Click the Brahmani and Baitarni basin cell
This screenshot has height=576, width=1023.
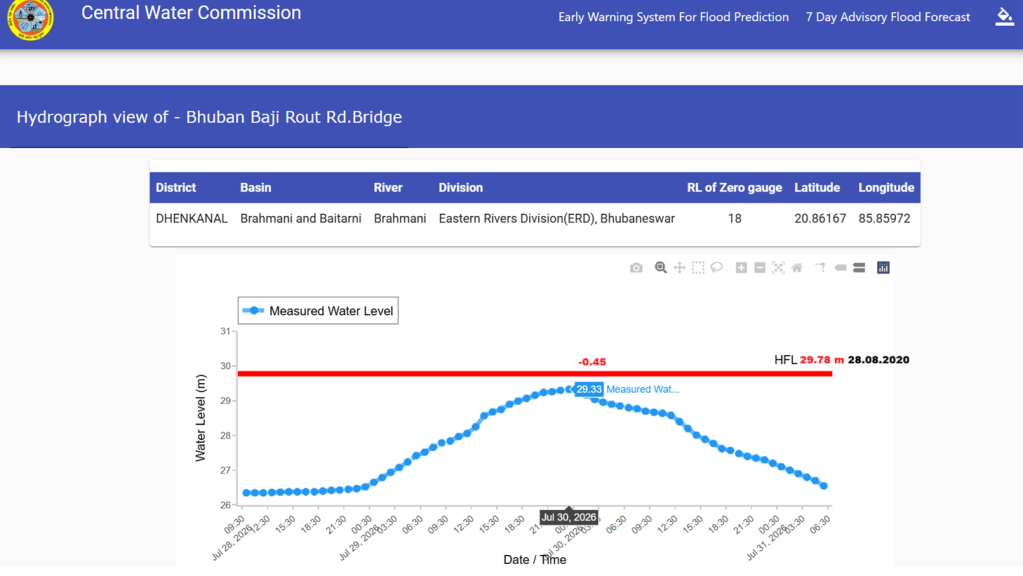(301, 219)
